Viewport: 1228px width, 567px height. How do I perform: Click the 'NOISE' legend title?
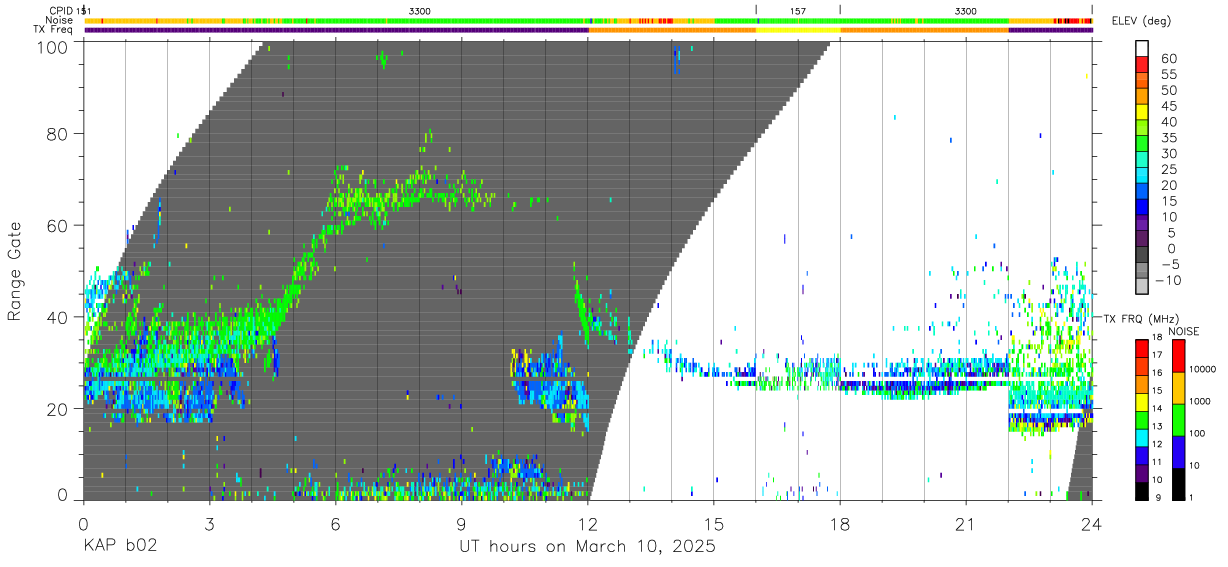point(1186,330)
